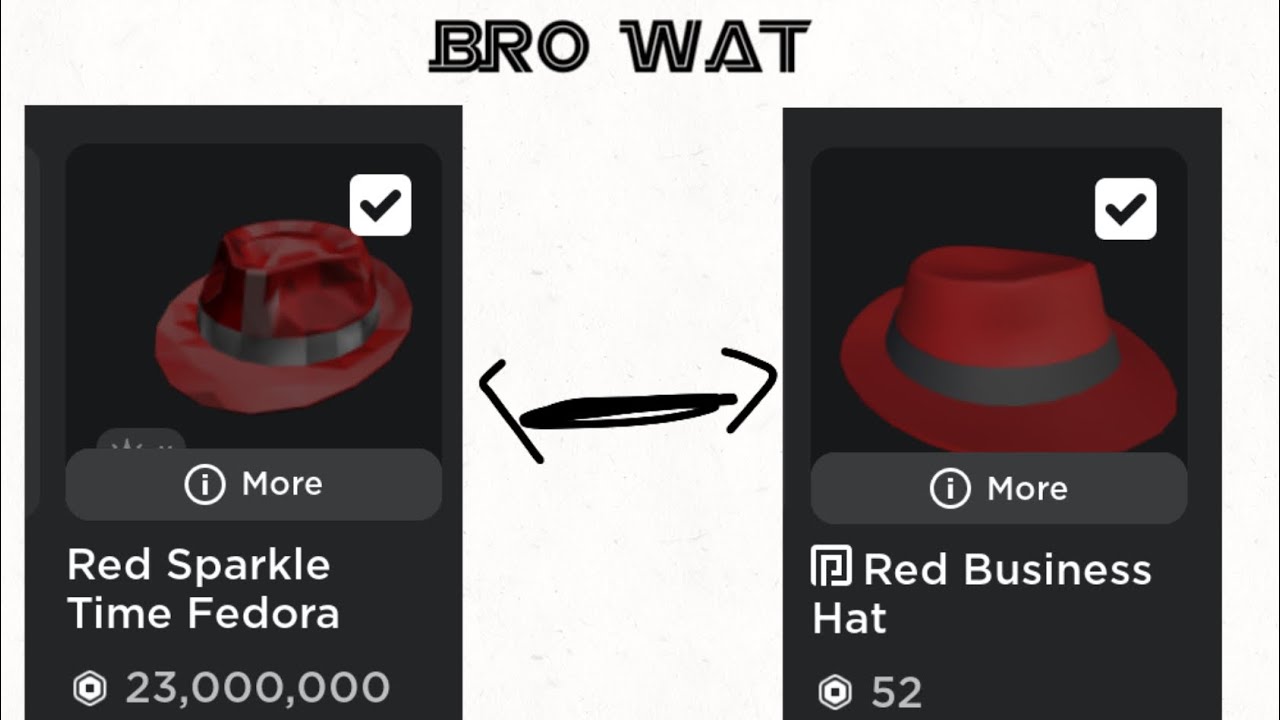Select the partially visible card at the left edge

tap(32, 330)
